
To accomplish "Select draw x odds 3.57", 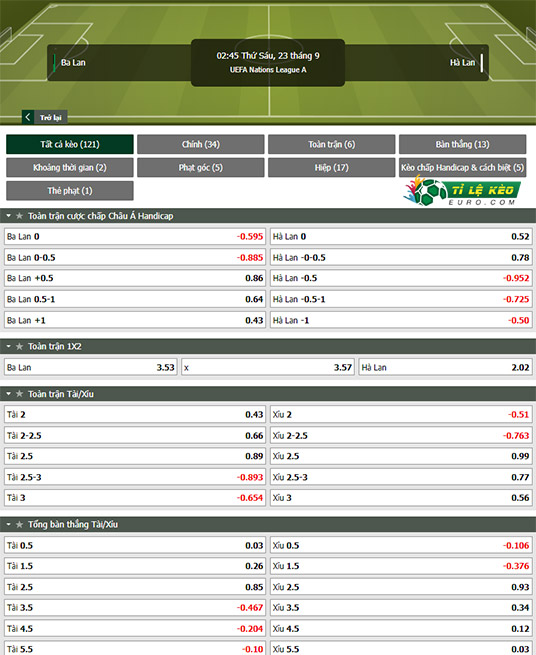I will (268, 367).
